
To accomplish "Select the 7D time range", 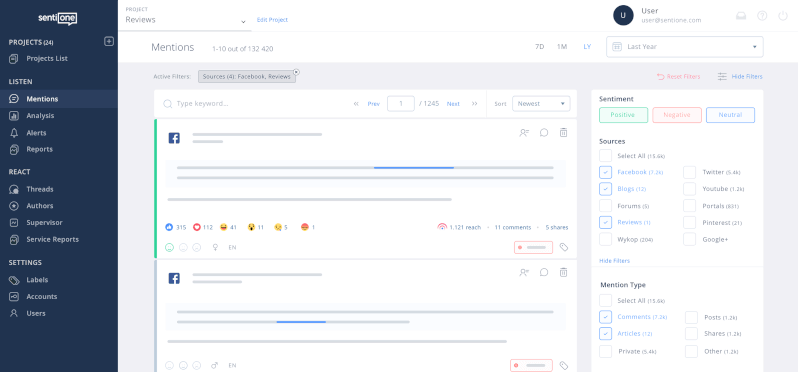I will 539,46.
